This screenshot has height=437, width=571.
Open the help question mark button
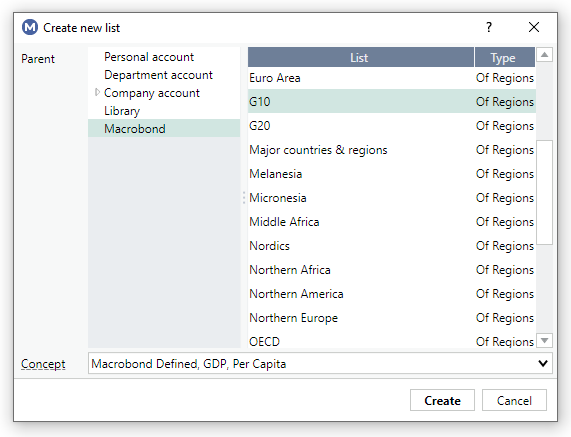pos(489,27)
